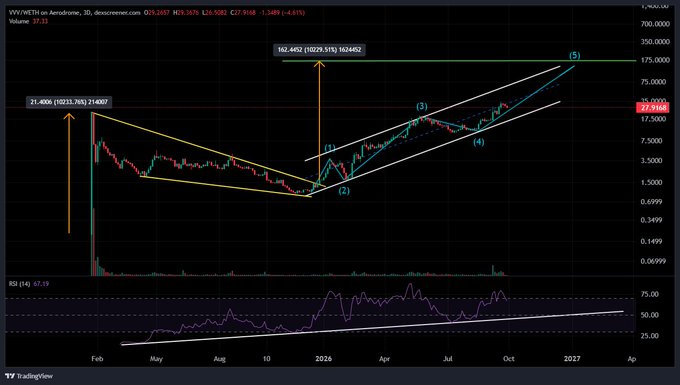Click the Aug date on time axis
This screenshot has width=680, height=385.
(220, 359)
